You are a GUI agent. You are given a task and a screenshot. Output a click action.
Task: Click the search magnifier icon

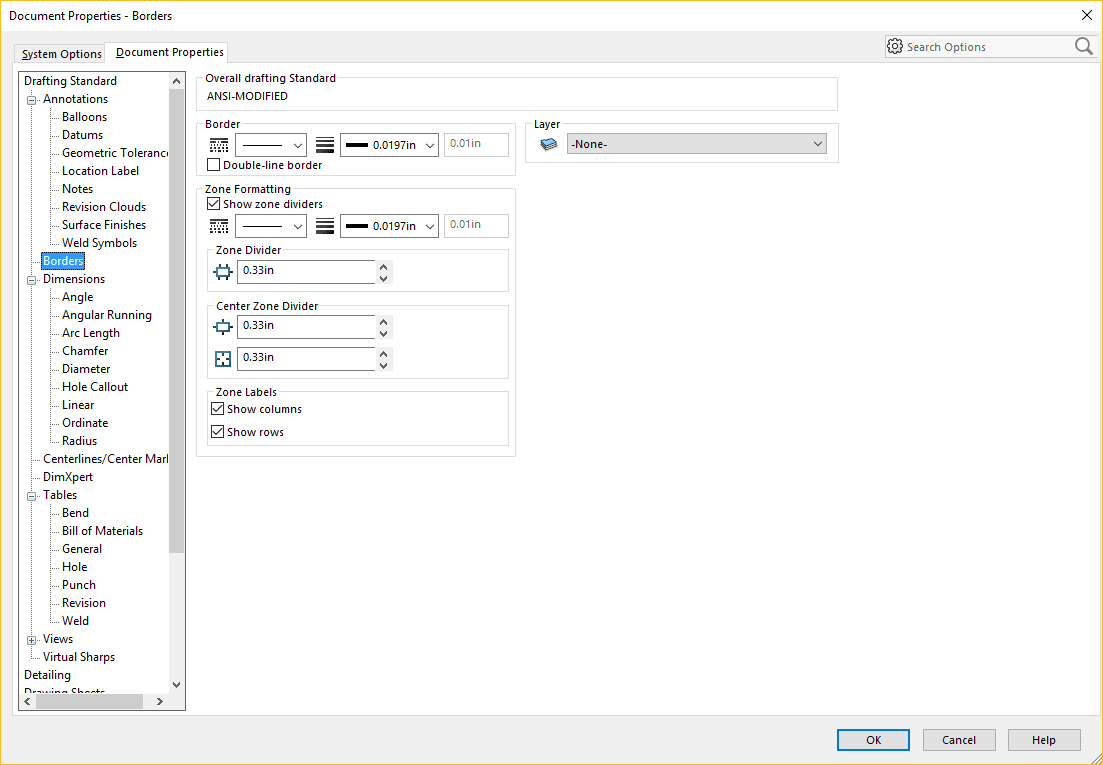(1083, 47)
